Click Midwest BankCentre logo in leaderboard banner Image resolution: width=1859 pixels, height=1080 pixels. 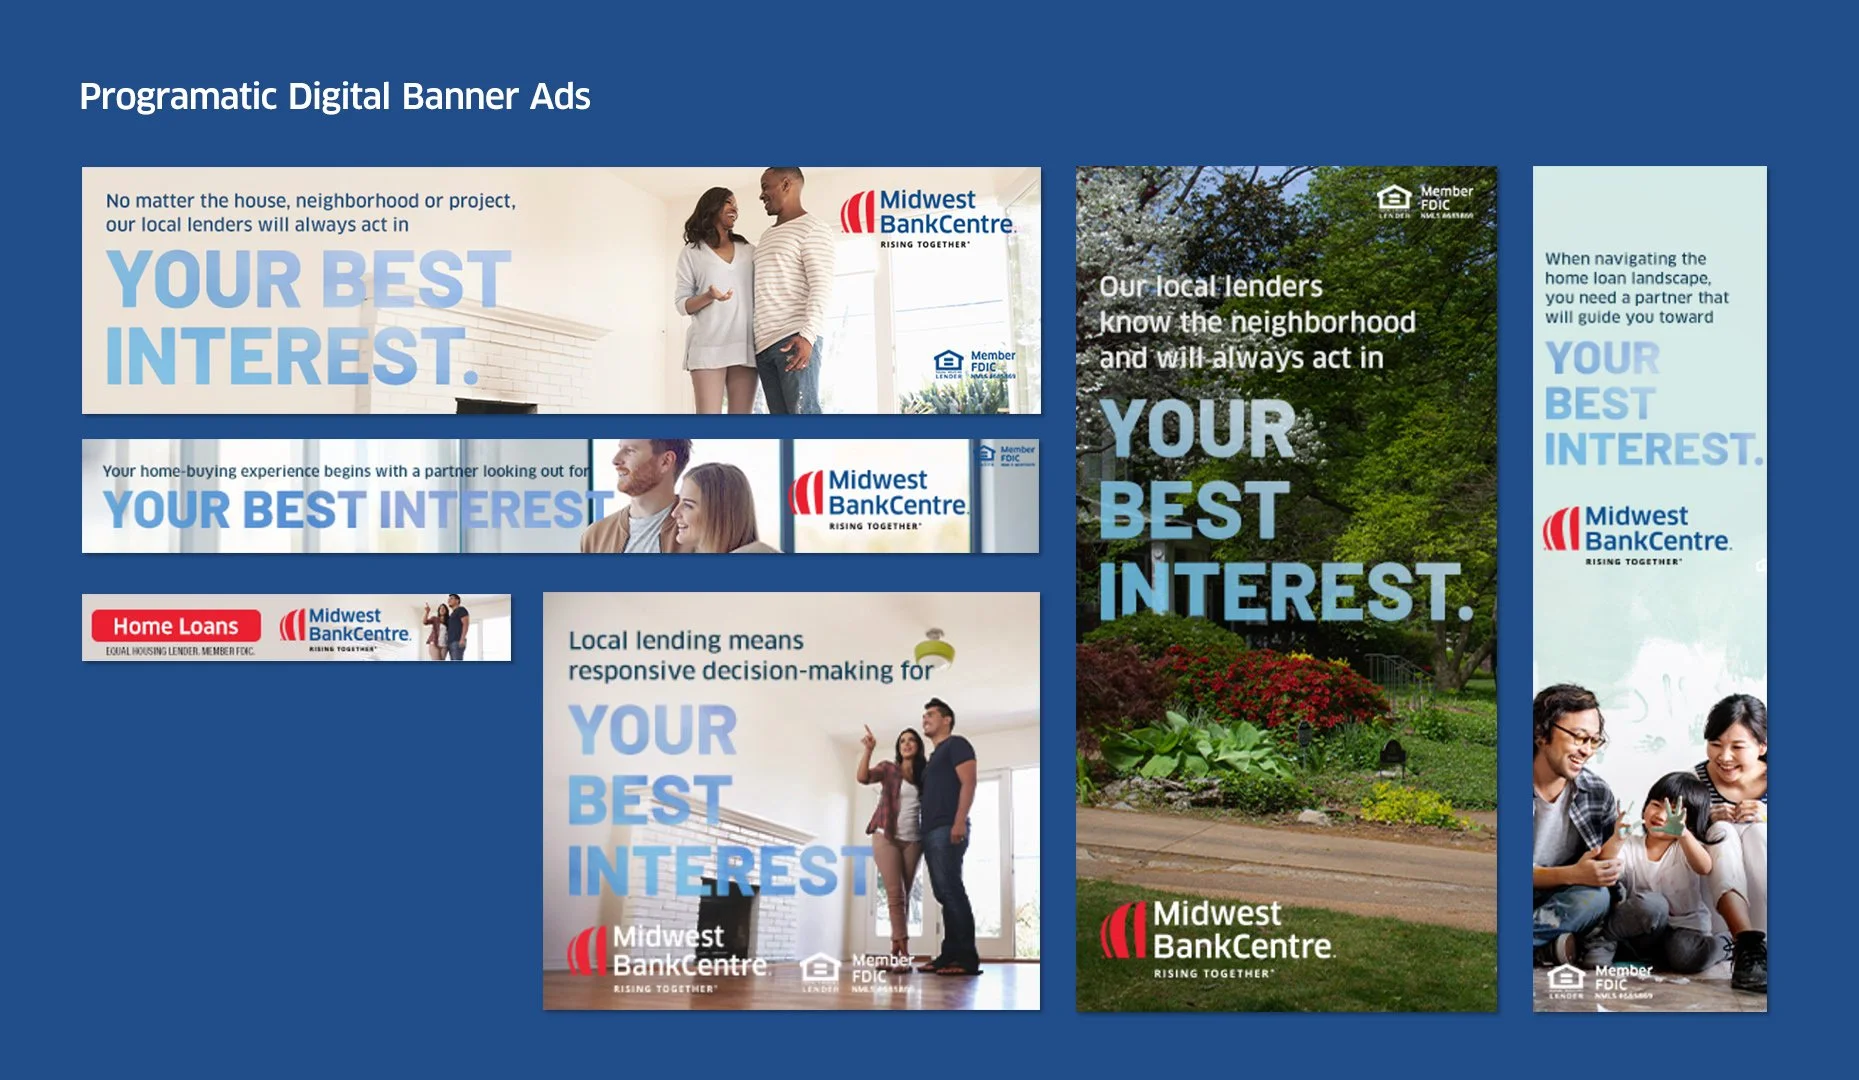[878, 498]
